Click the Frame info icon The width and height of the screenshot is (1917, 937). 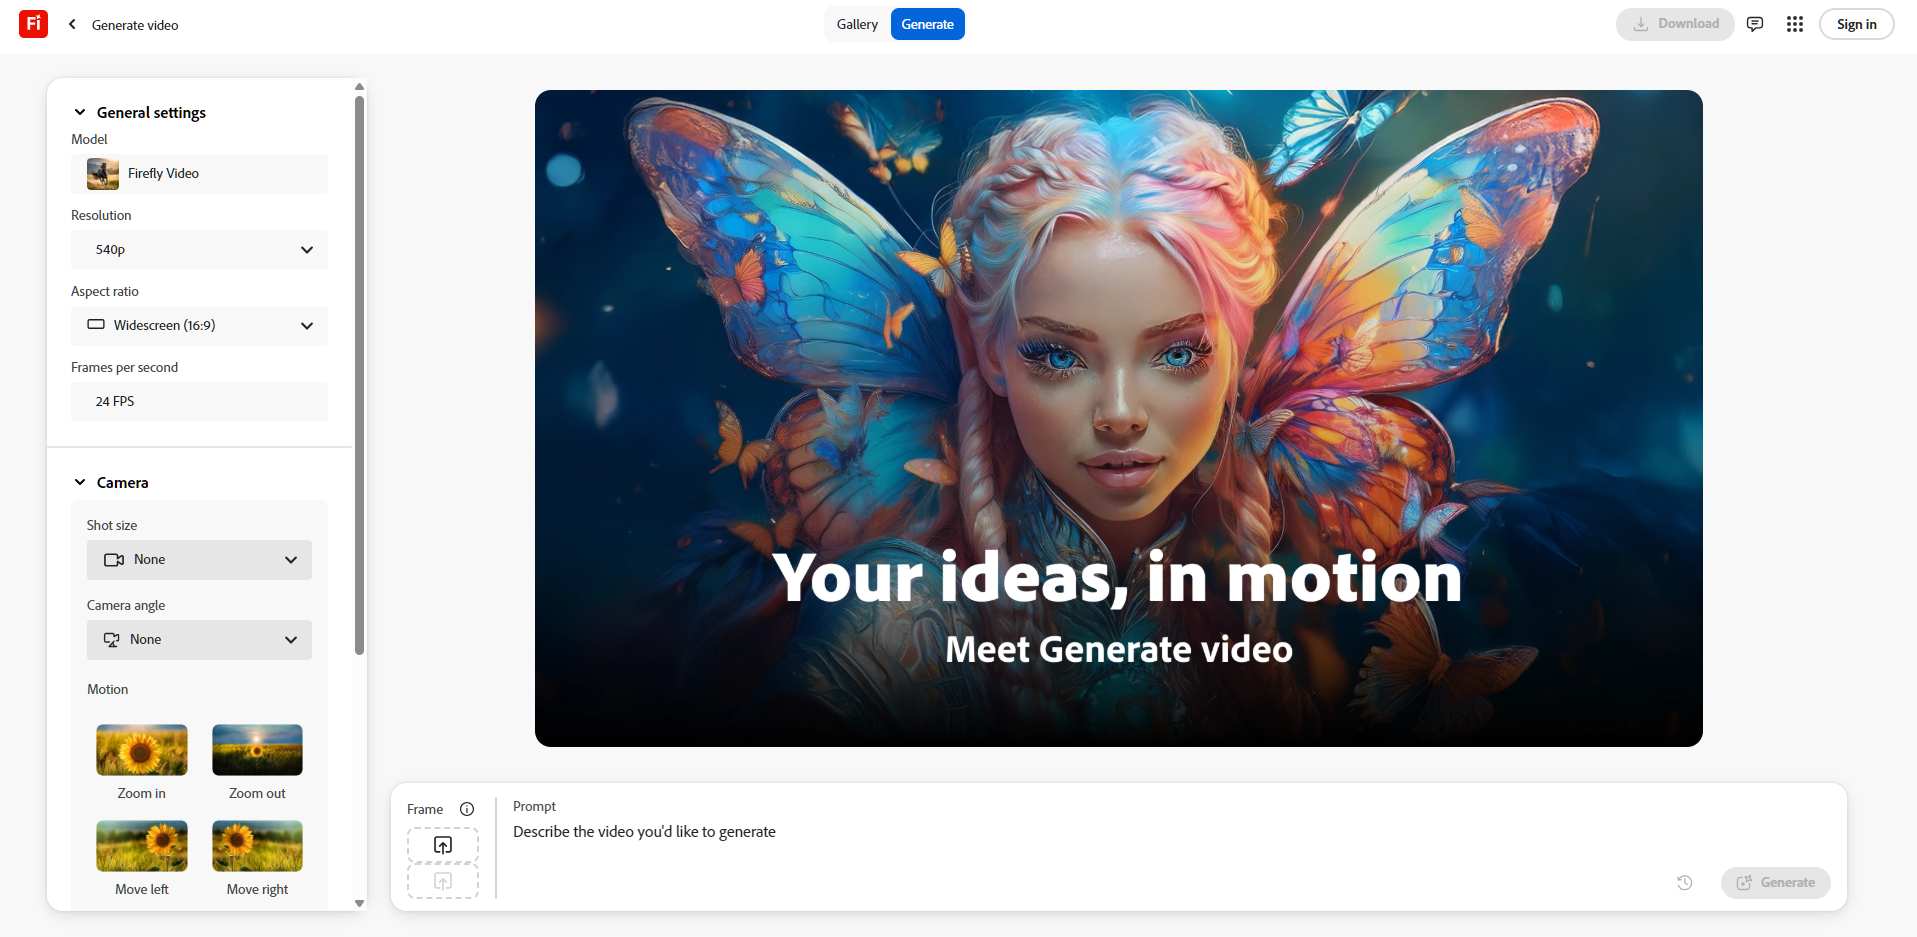pyautogui.click(x=468, y=809)
